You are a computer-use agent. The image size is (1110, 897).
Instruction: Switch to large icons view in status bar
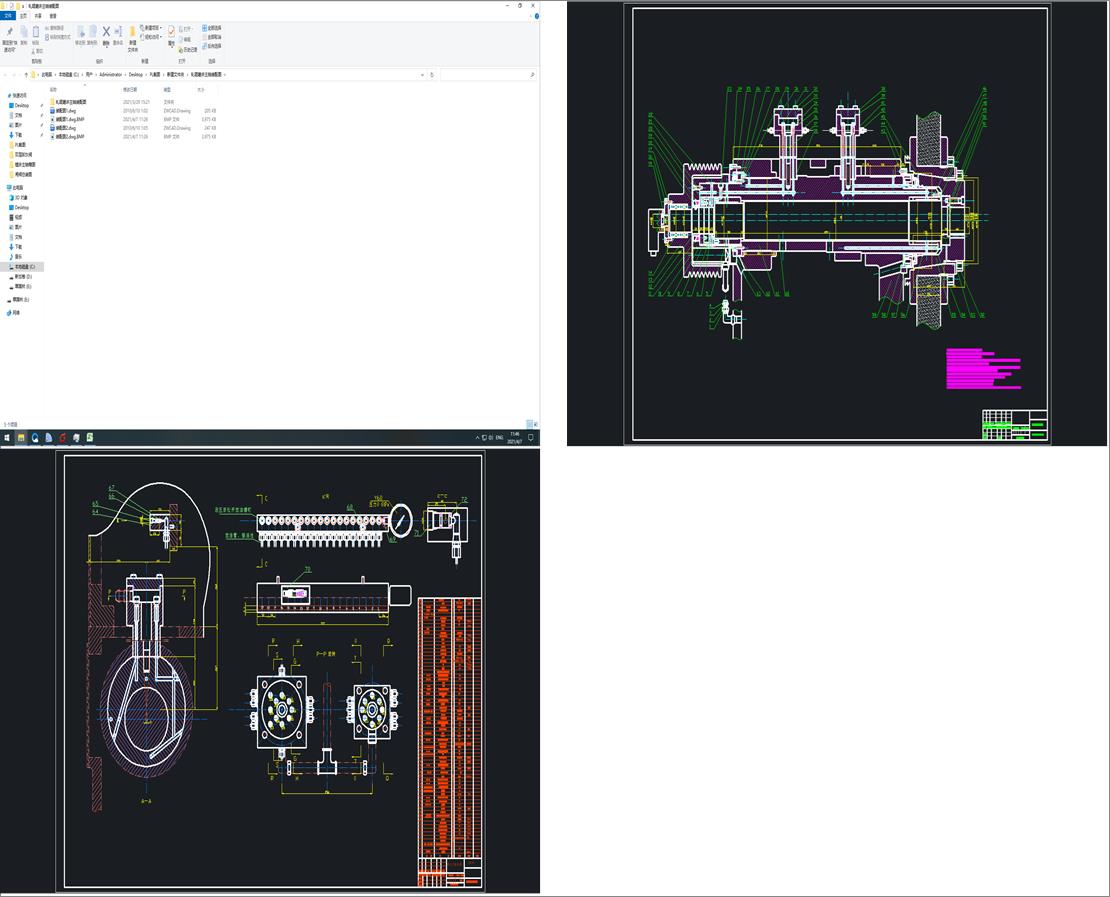[x=537, y=425]
